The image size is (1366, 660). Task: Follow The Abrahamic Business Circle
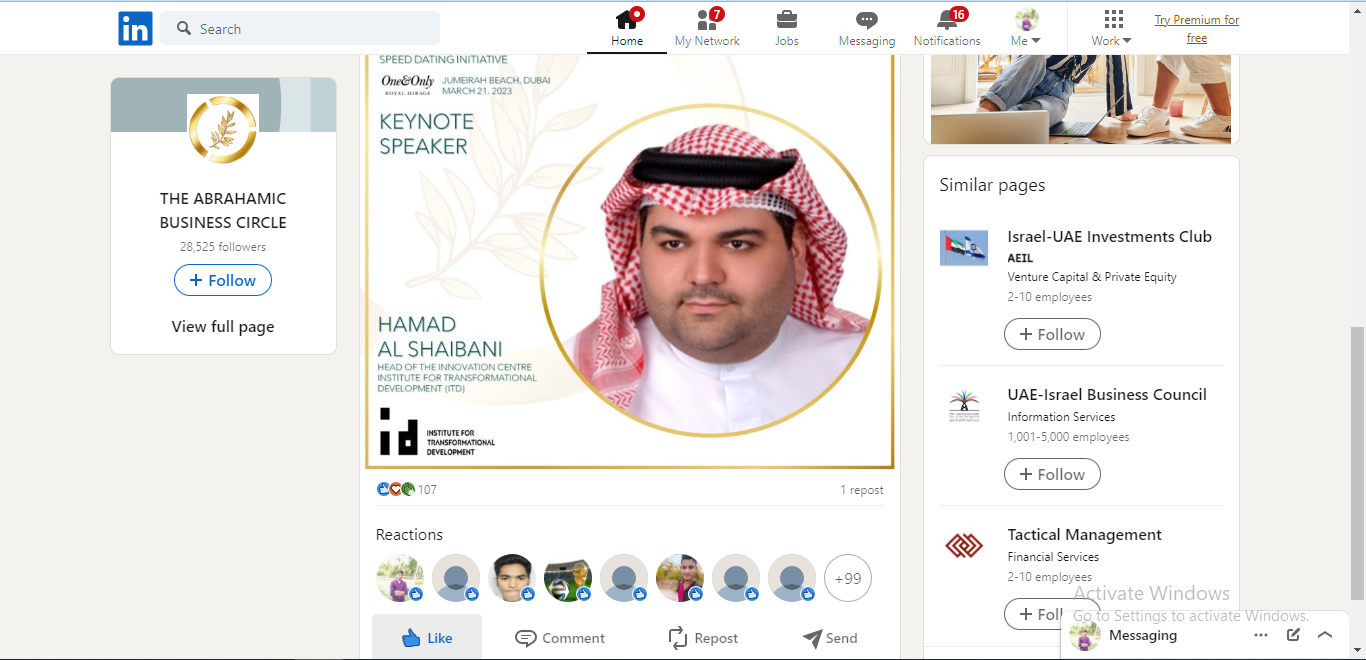pos(223,280)
